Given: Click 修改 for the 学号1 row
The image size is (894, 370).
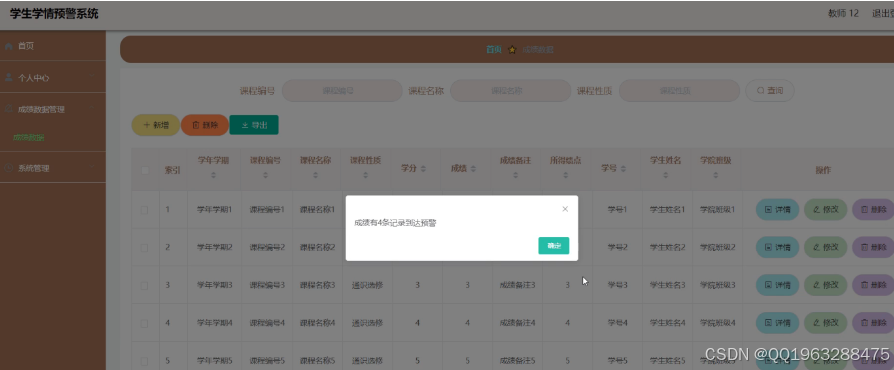Looking at the screenshot, I should pyautogui.click(x=826, y=210).
